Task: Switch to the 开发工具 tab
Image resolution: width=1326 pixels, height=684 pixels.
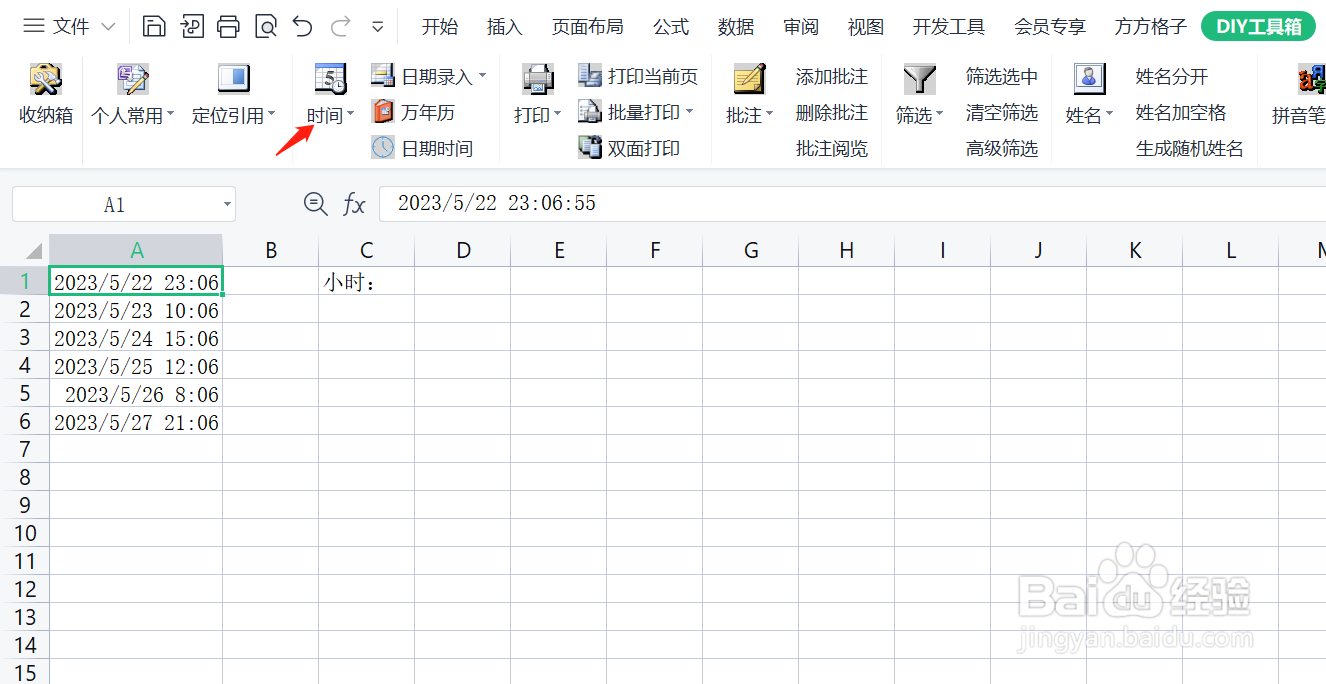Action: 949,27
